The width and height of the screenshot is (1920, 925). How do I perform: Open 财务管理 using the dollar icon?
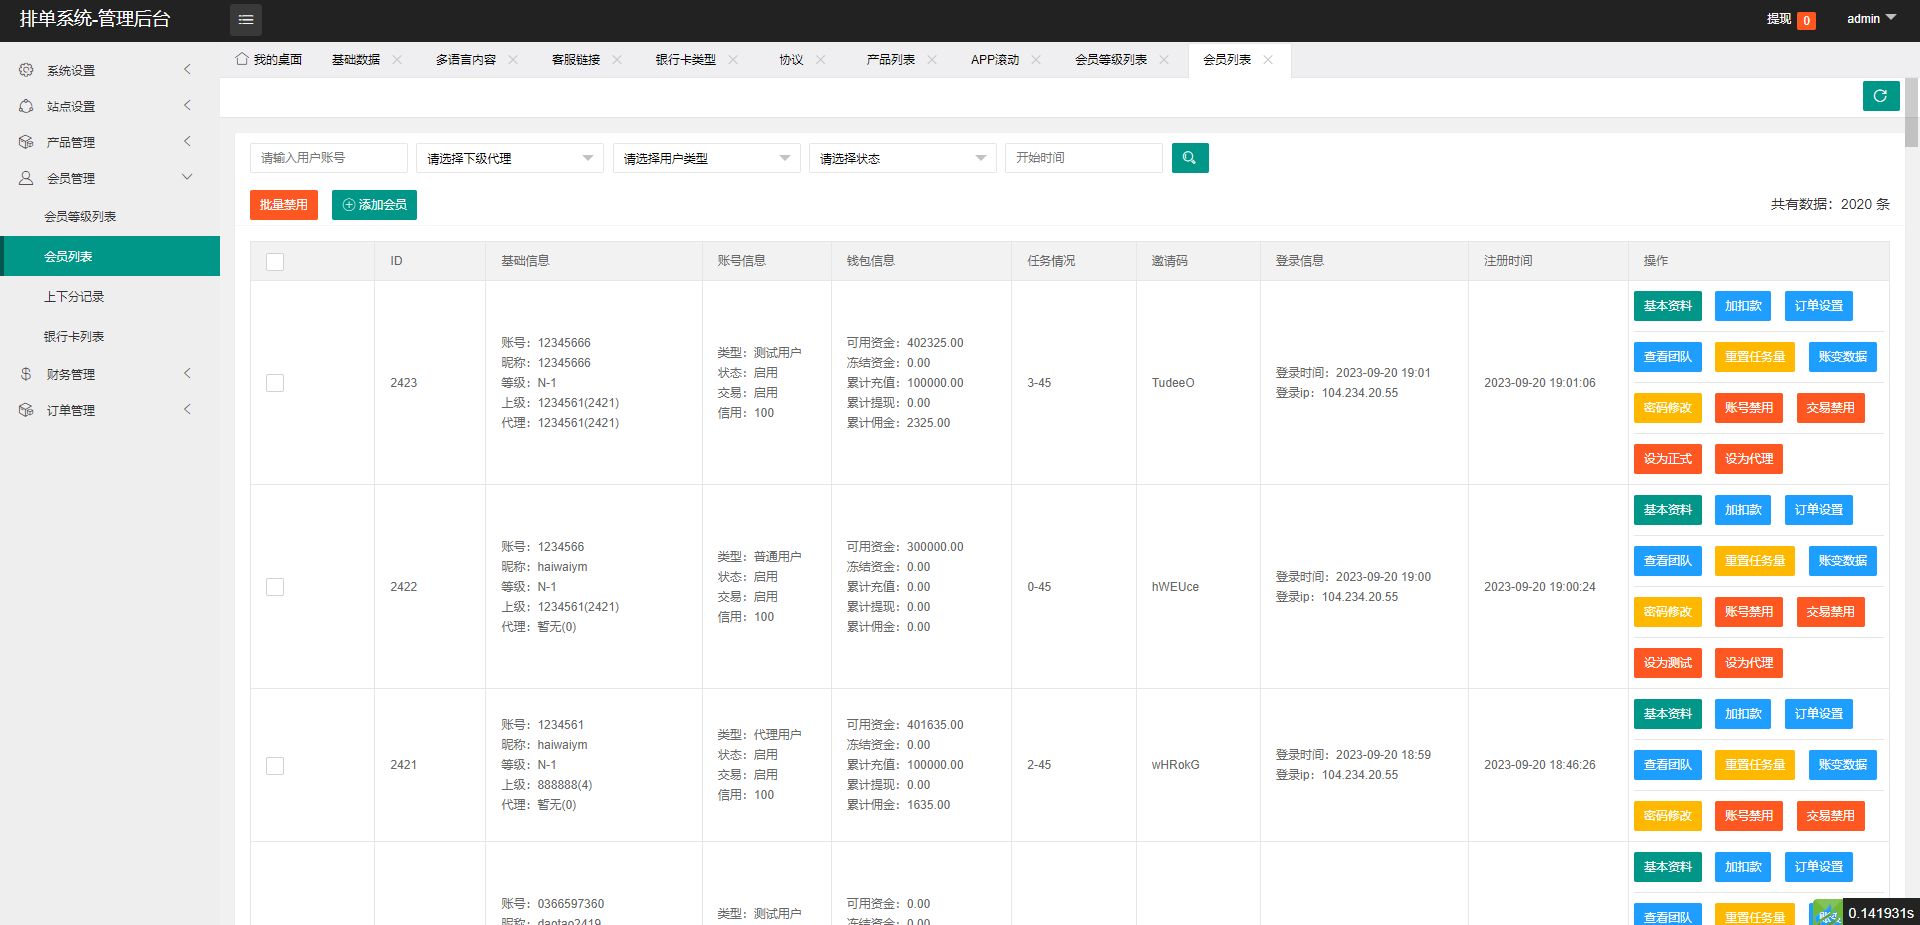point(26,373)
